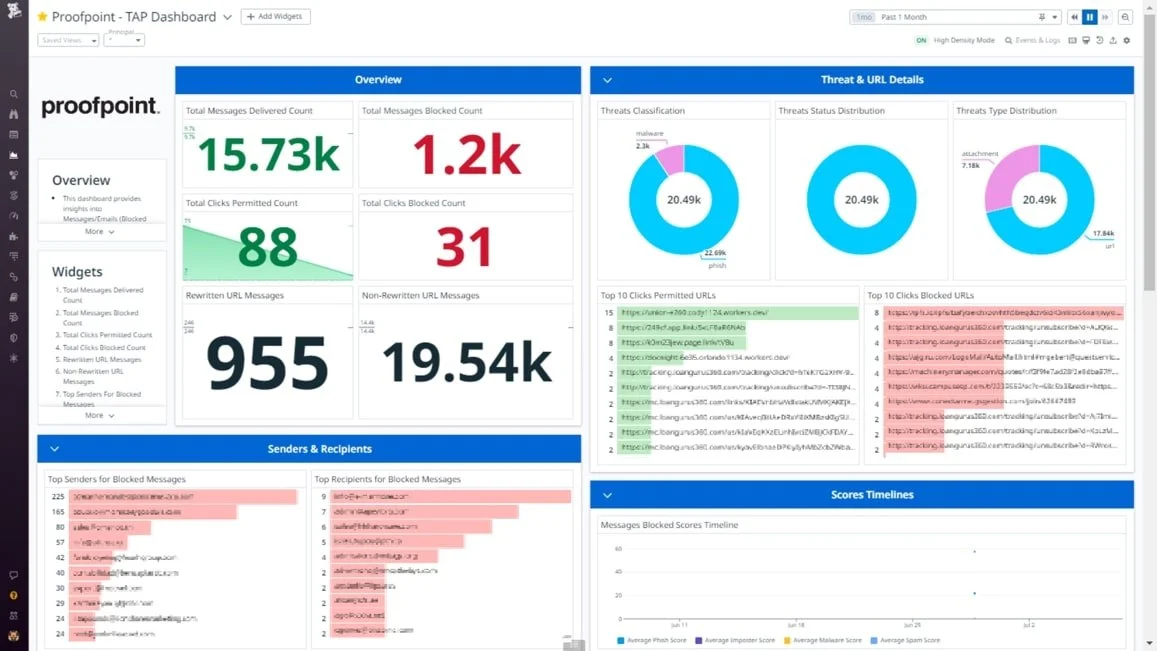Click More under the Widgets list

coord(97,415)
